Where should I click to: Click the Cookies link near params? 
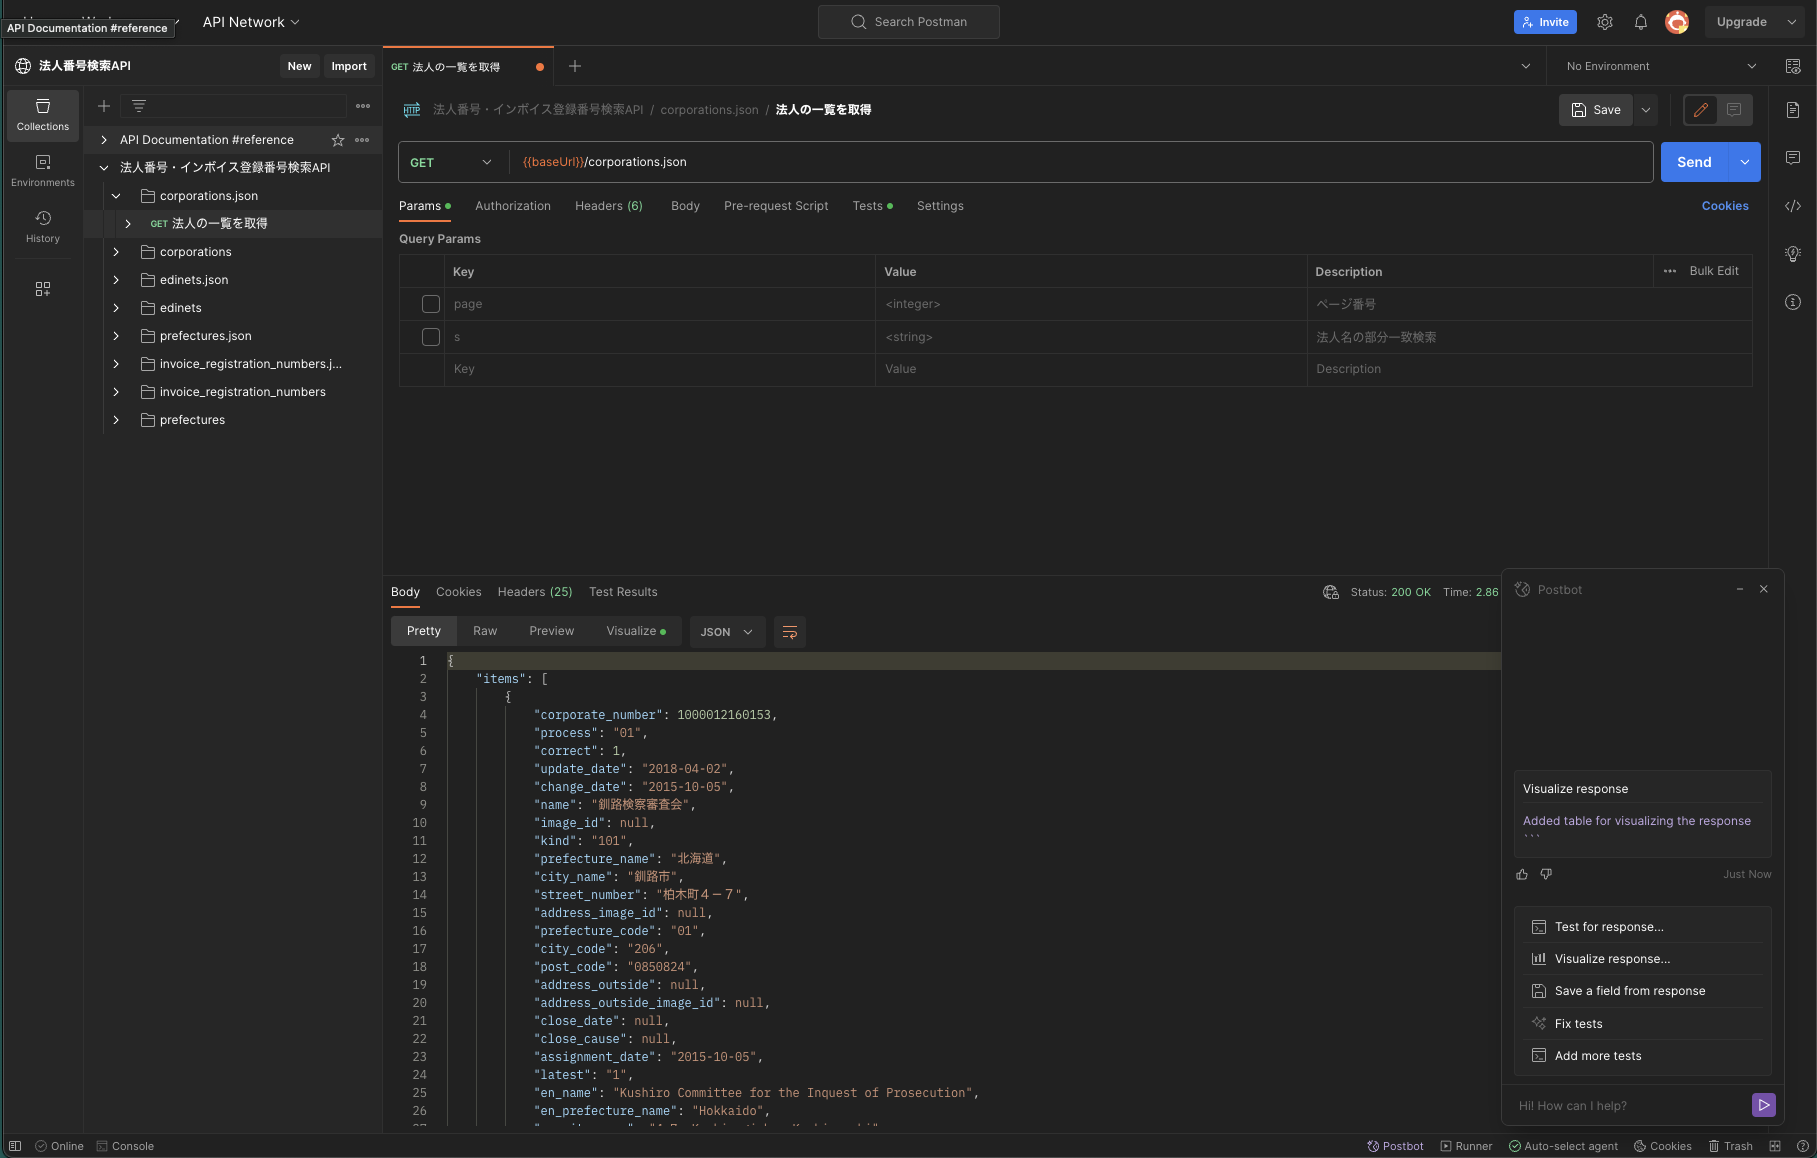coord(1725,206)
